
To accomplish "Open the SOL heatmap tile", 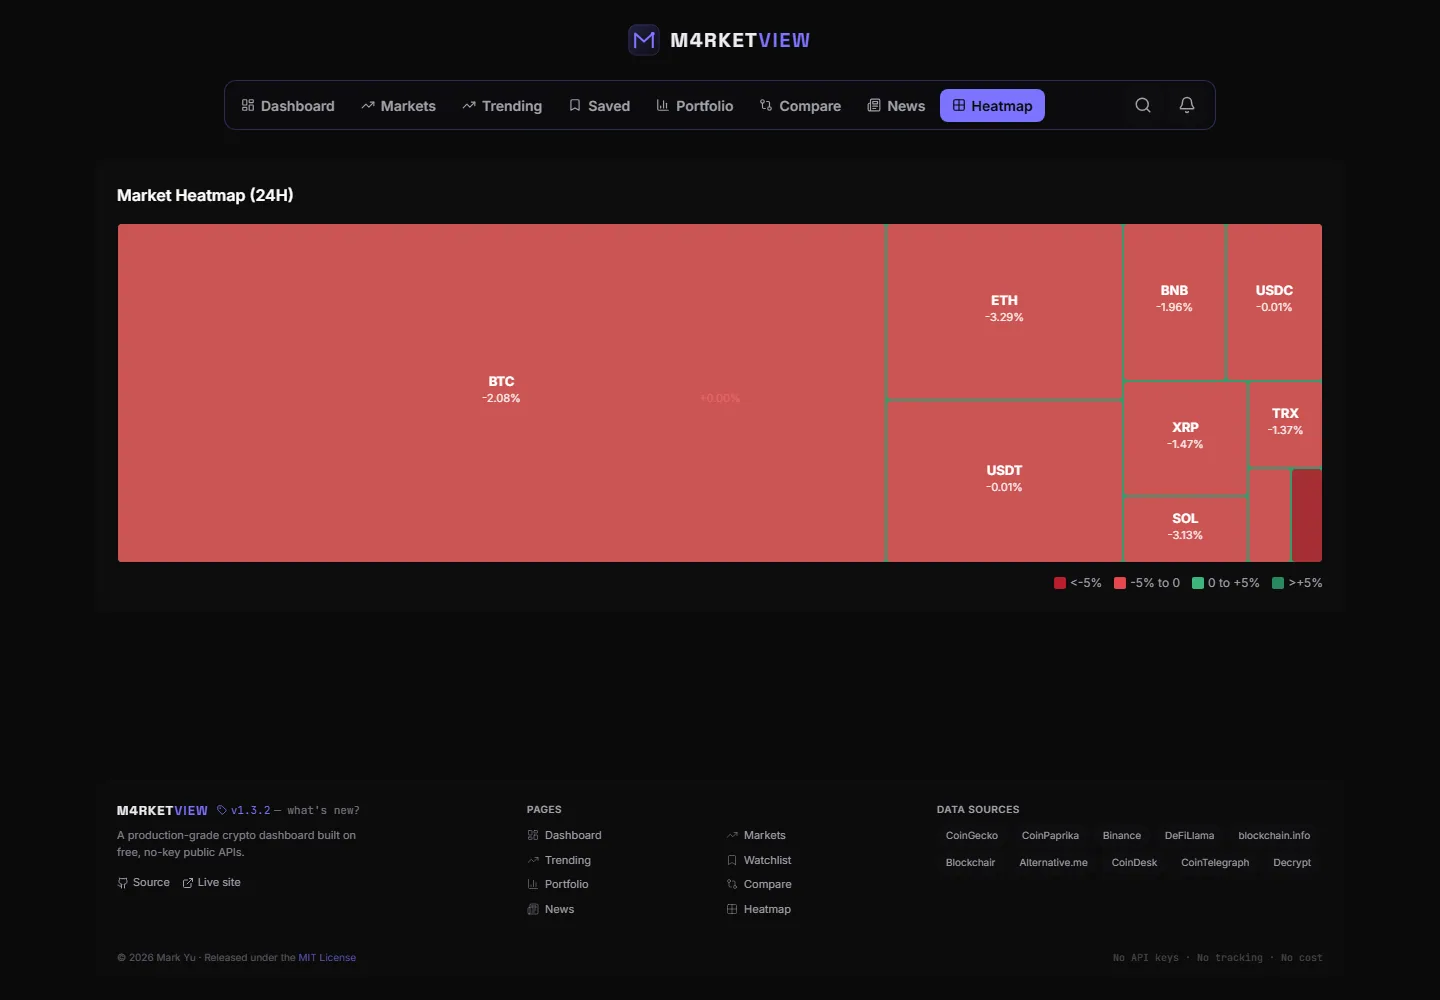I will [x=1185, y=529].
